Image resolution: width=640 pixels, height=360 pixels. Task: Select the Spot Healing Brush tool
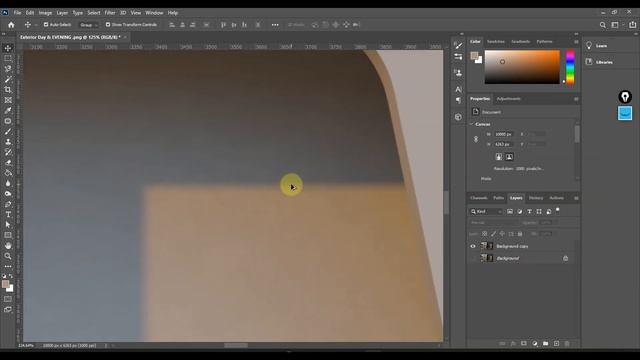coord(8,121)
